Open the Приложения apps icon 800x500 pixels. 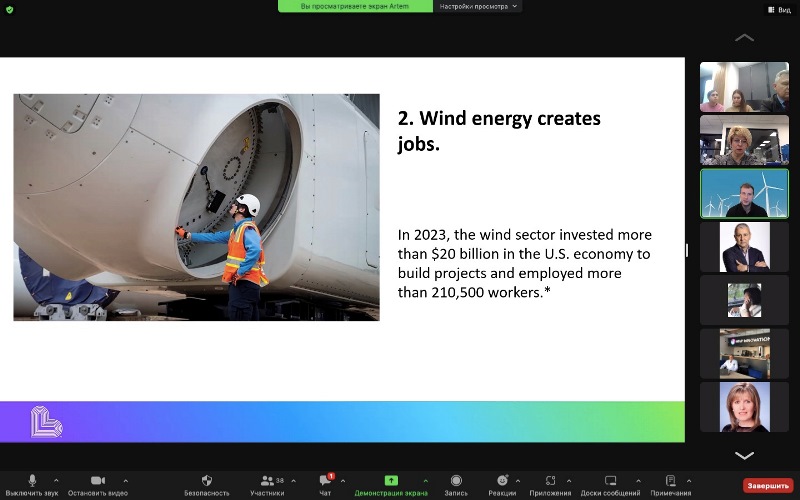tap(550, 481)
